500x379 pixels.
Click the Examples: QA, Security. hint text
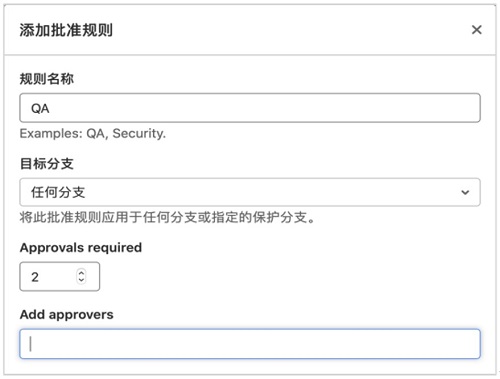tap(93, 133)
